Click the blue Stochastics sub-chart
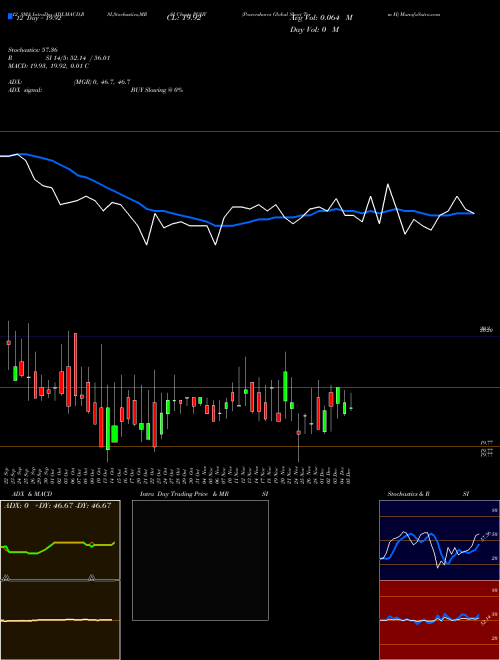 click(x=439, y=540)
